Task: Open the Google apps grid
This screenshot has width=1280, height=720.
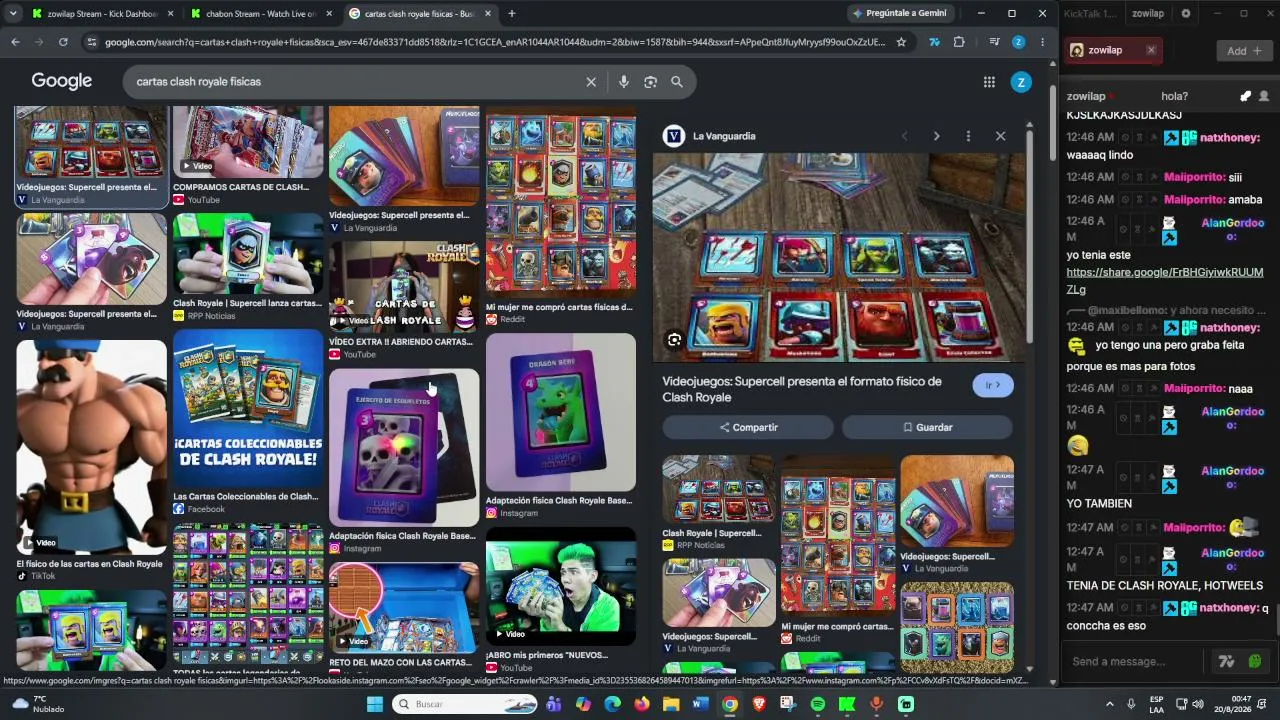Action: pyautogui.click(x=989, y=82)
